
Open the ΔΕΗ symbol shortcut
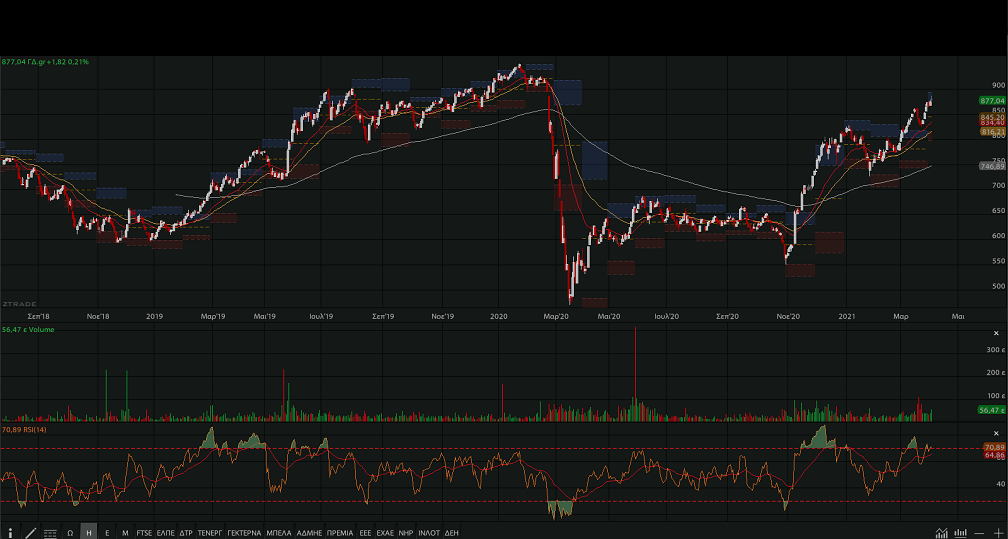pyautogui.click(x=451, y=533)
